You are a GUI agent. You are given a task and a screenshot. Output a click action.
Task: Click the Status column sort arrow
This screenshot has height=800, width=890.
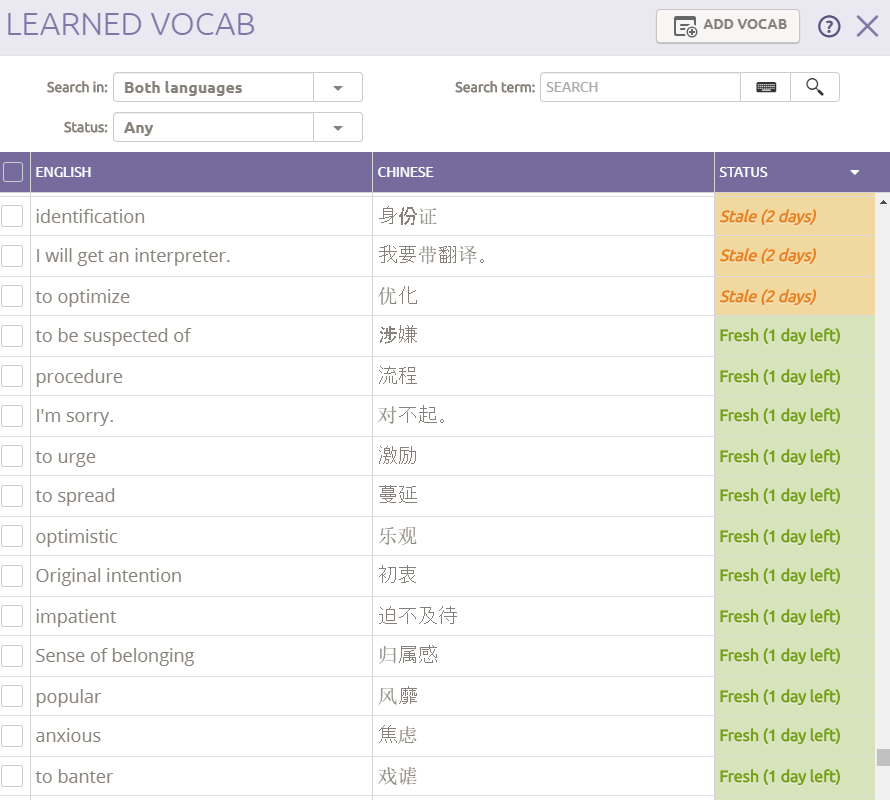855,172
